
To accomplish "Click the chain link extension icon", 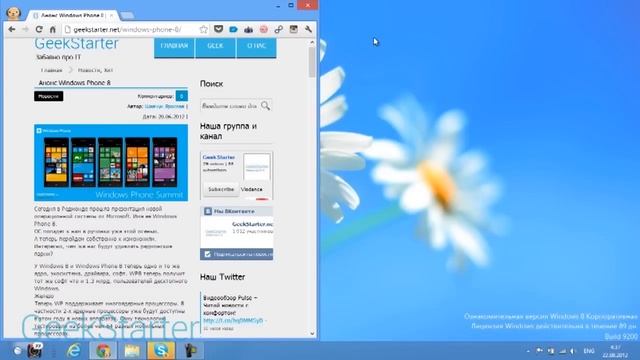I will click(278, 29).
